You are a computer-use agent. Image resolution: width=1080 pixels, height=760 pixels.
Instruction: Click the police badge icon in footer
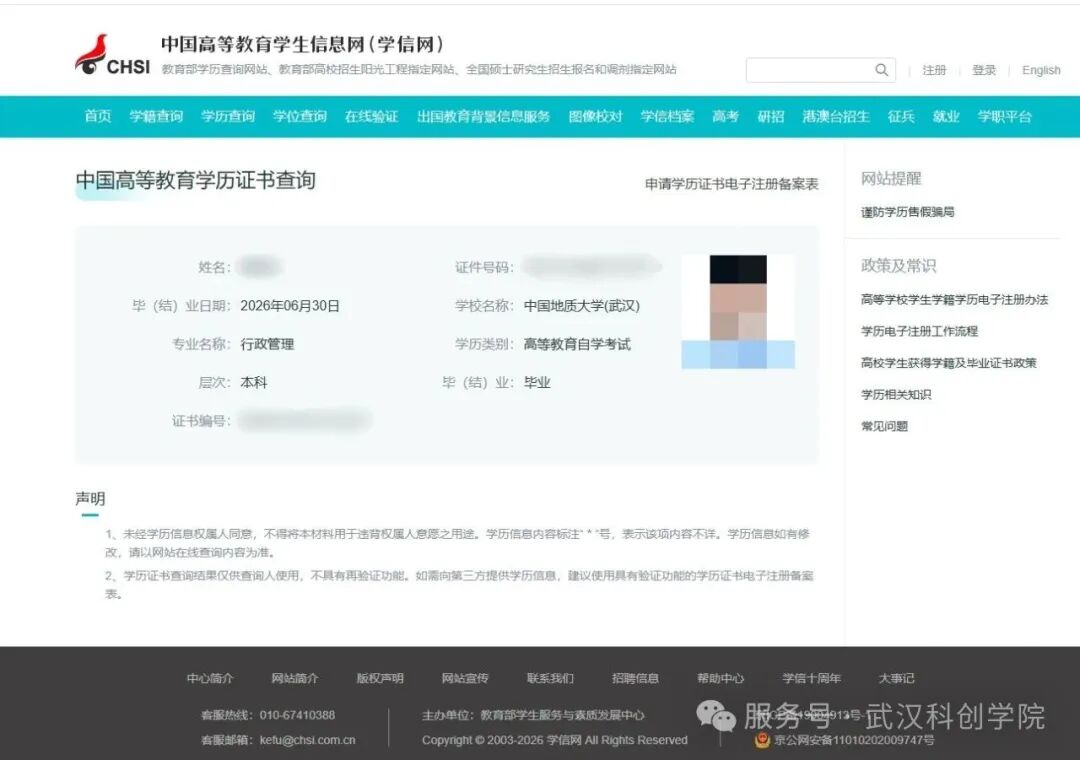click(x=762, y=740)
